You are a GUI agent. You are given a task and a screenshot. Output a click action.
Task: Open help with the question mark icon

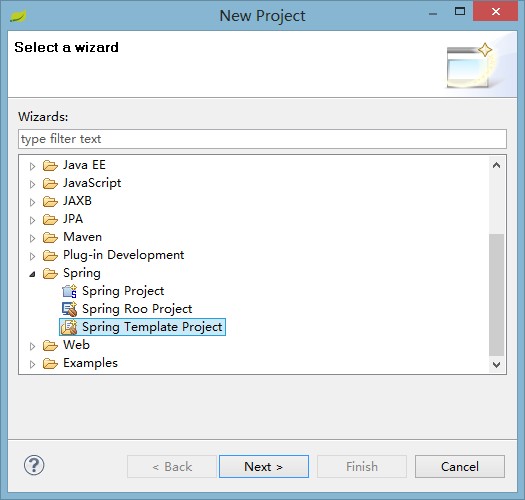34,465
